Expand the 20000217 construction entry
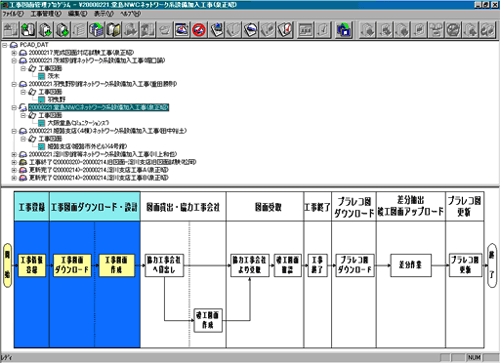500x363 pixels. click(x=14, y=53)
